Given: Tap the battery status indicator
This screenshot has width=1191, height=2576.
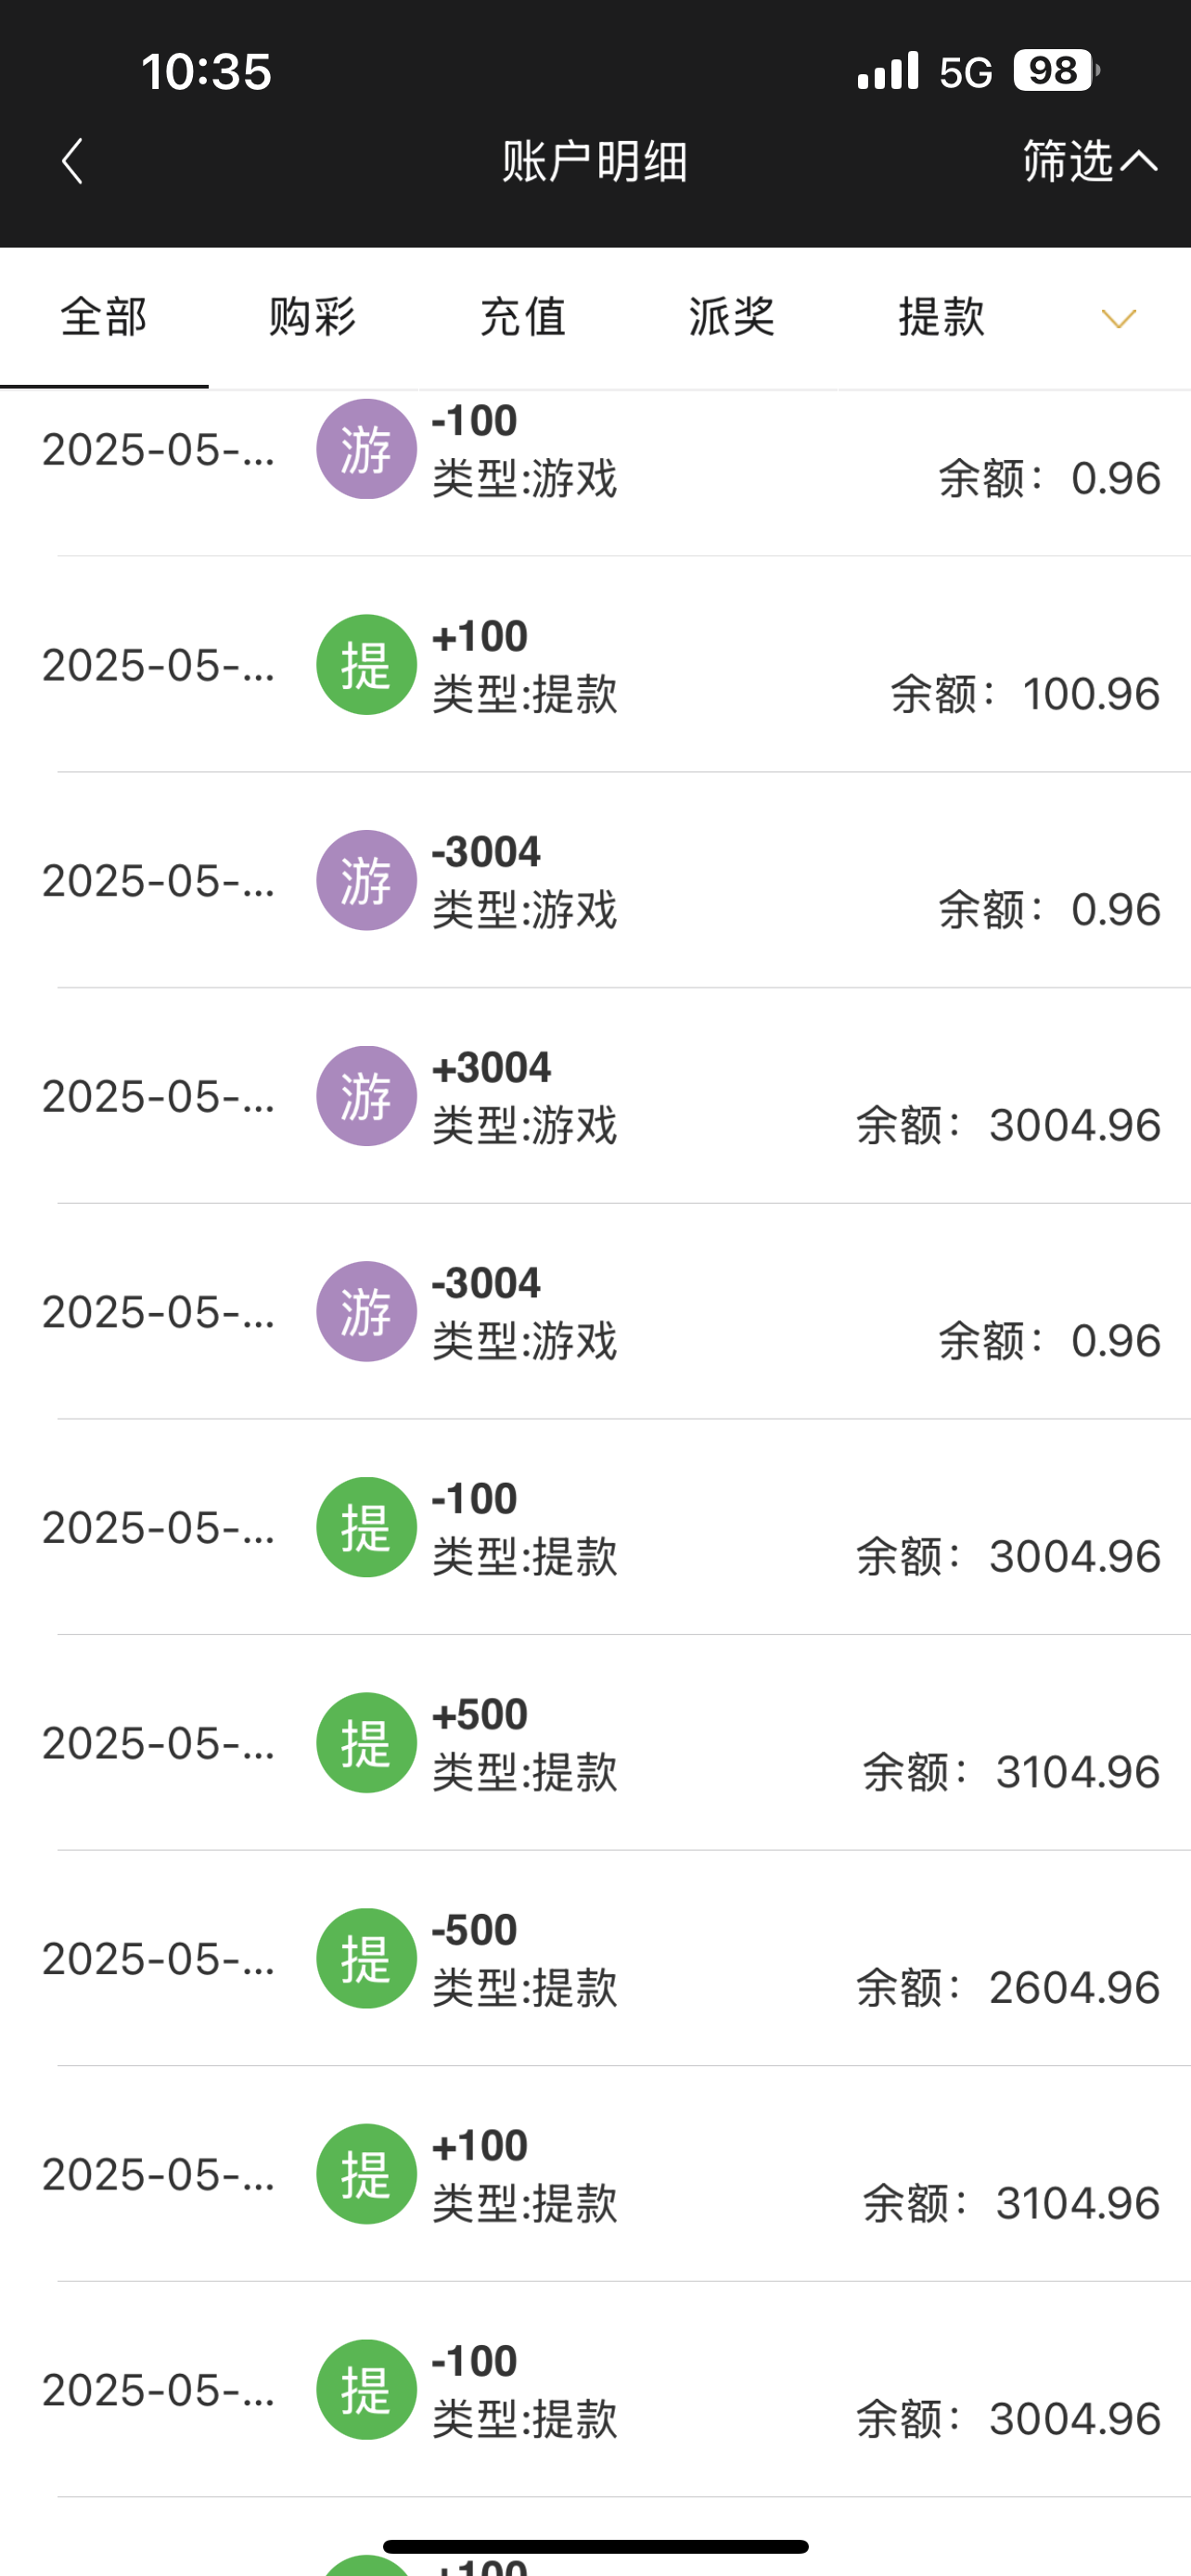Looking at the screenshot, I should [1055, 71].
